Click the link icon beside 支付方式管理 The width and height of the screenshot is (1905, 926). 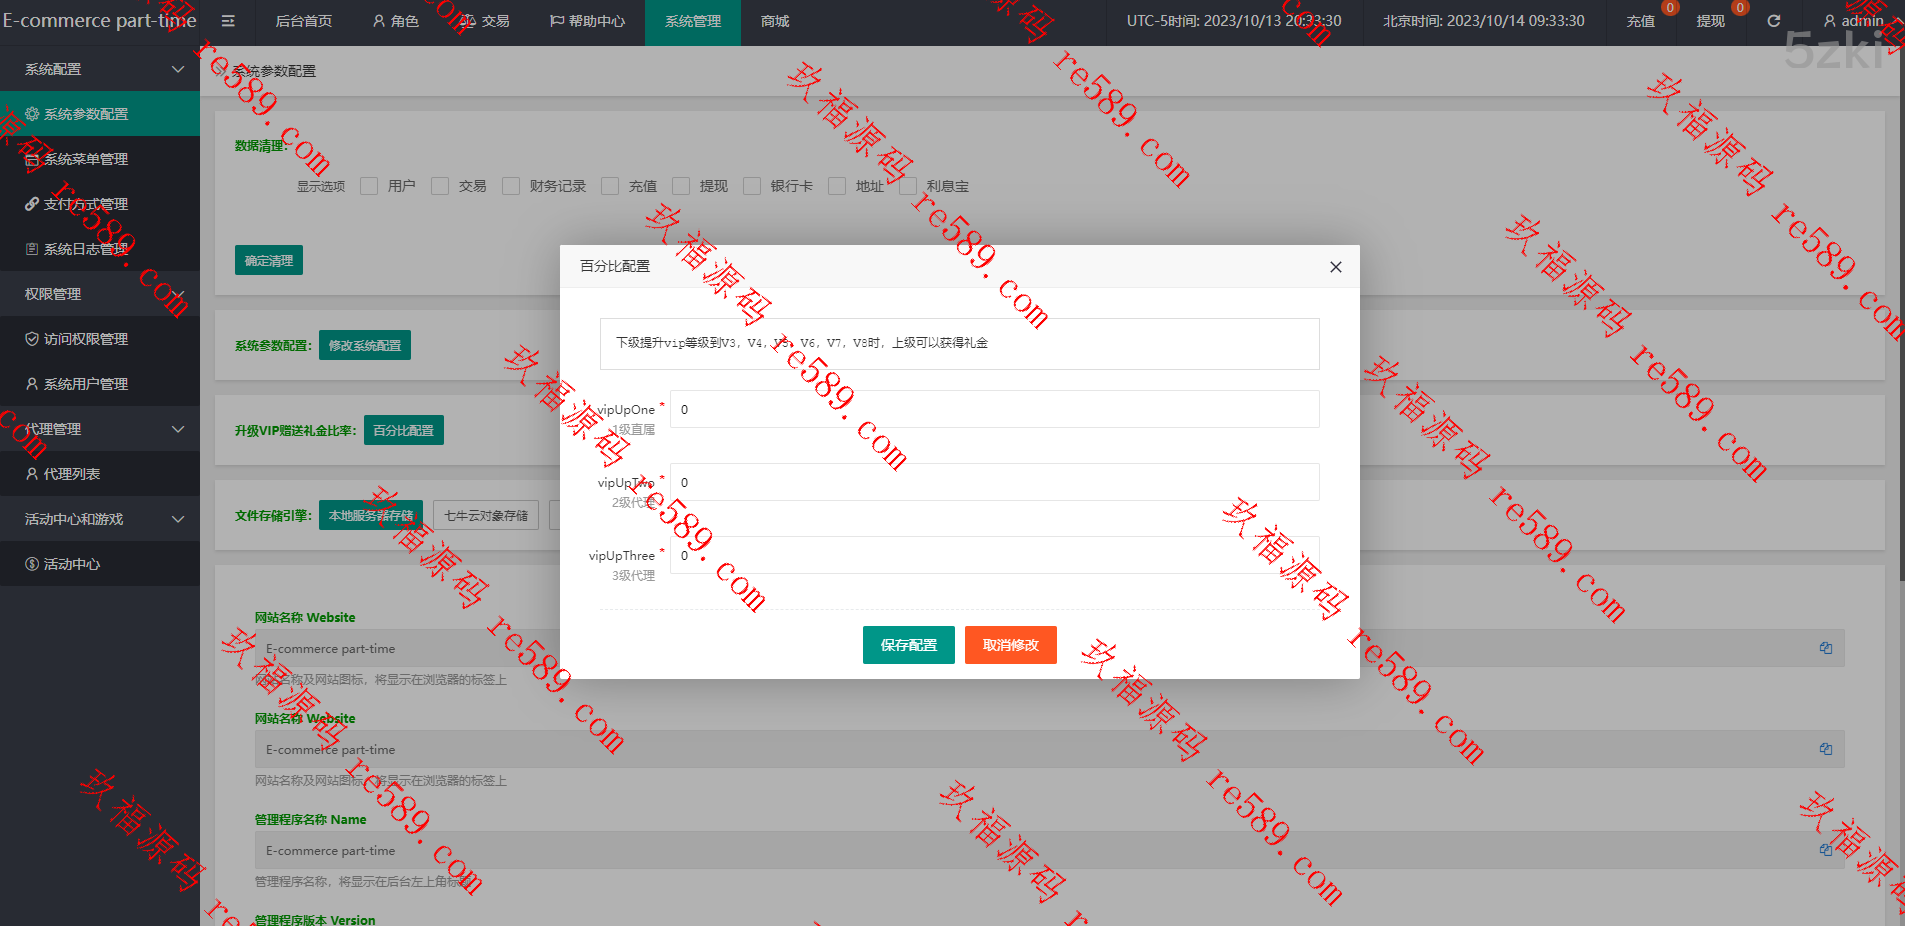click(32, 204)
